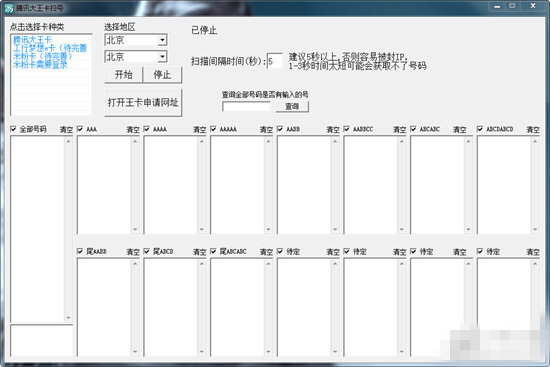550x367 pixels.
Task: Toggle the AAAAA checkbox
Action: click(x=213, y=129)
